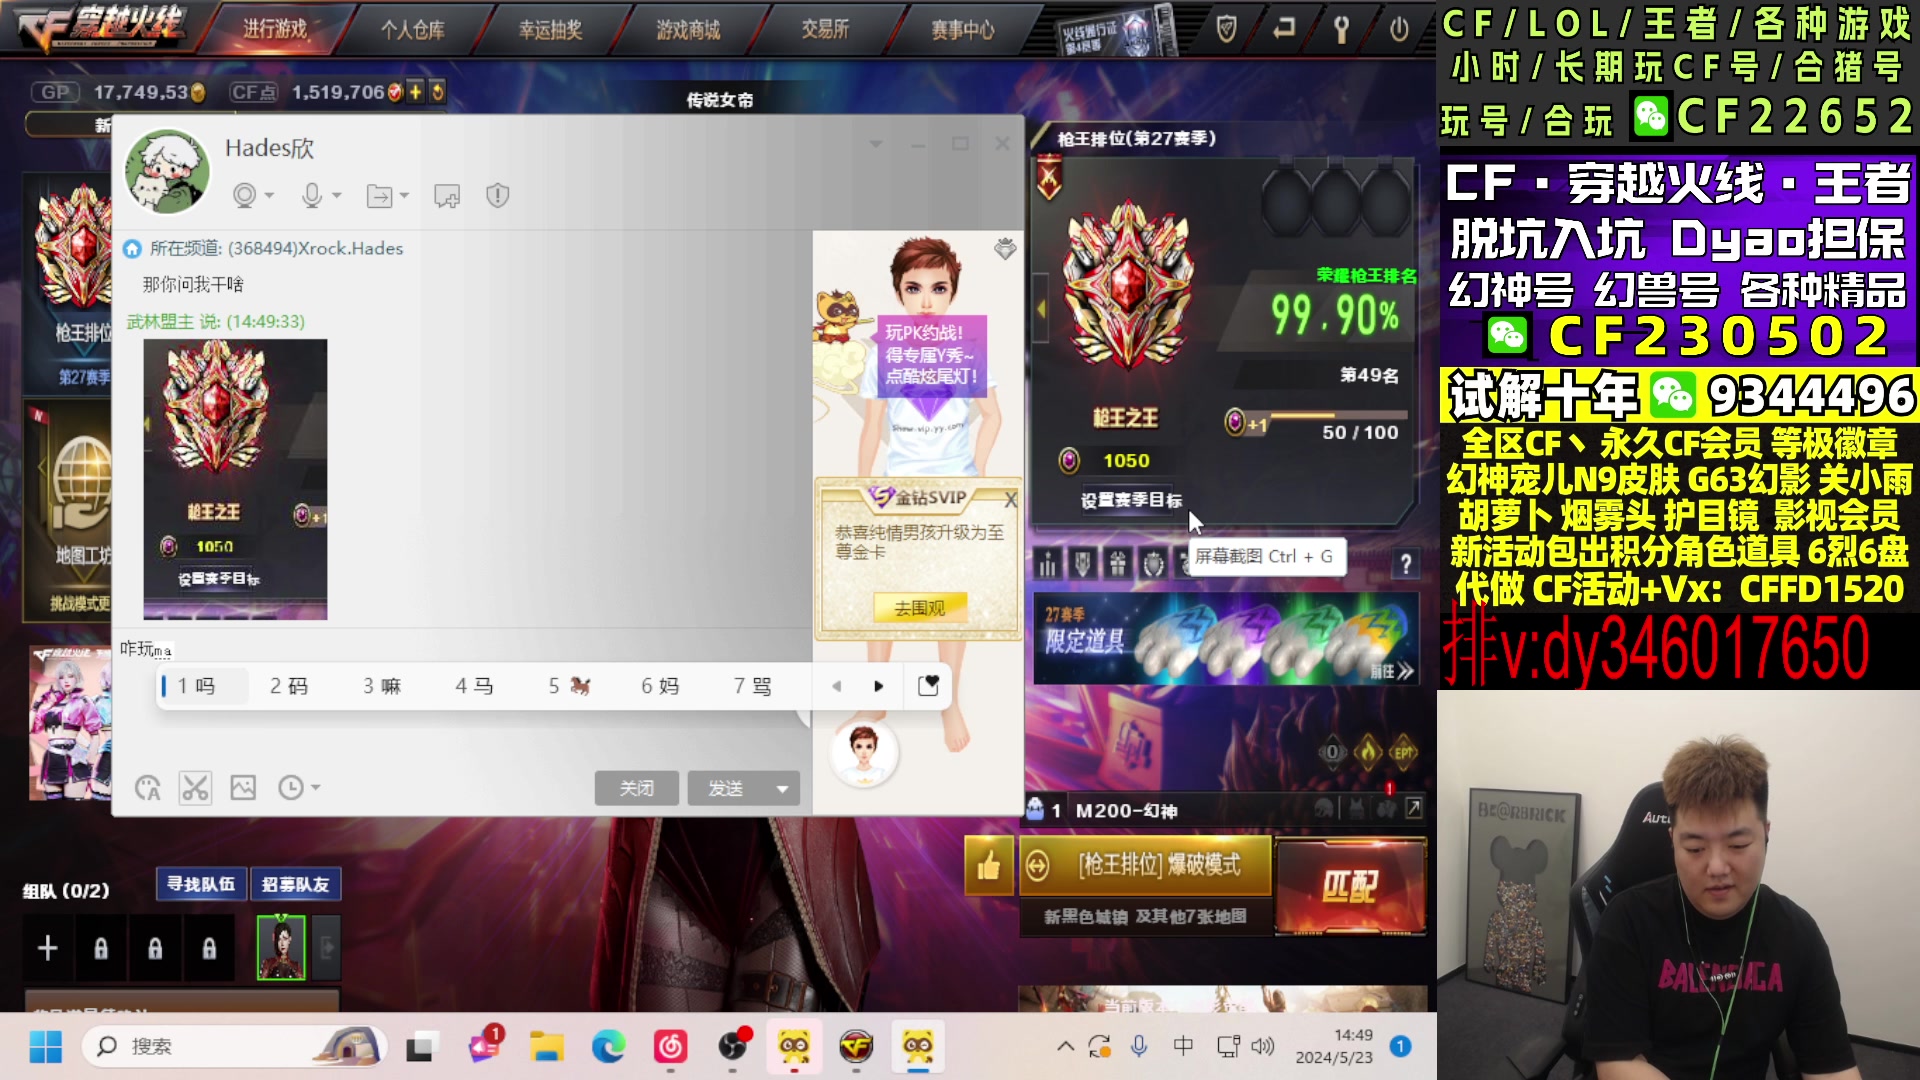Viewport: 1920px width, 1080px height.
Task: Click the game settings wrench icon
Action: (x=1341, y=30)
